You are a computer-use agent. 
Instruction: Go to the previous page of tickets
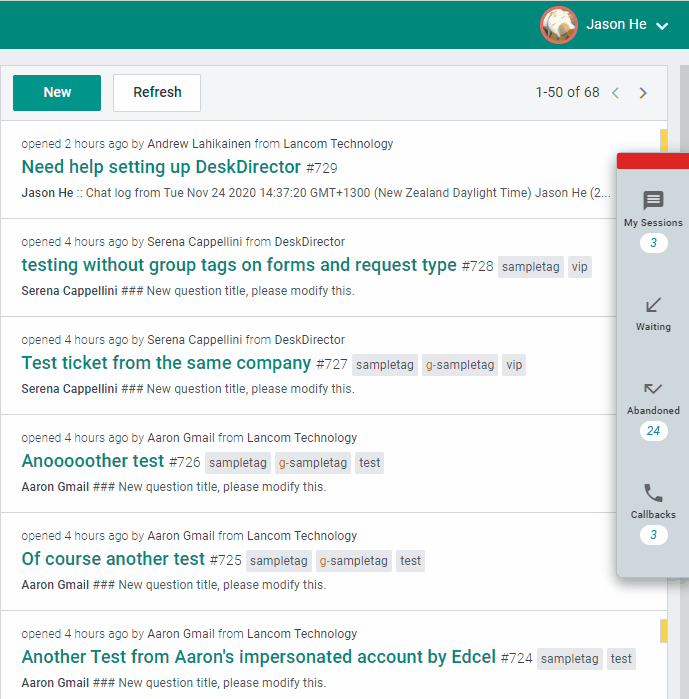615,93
